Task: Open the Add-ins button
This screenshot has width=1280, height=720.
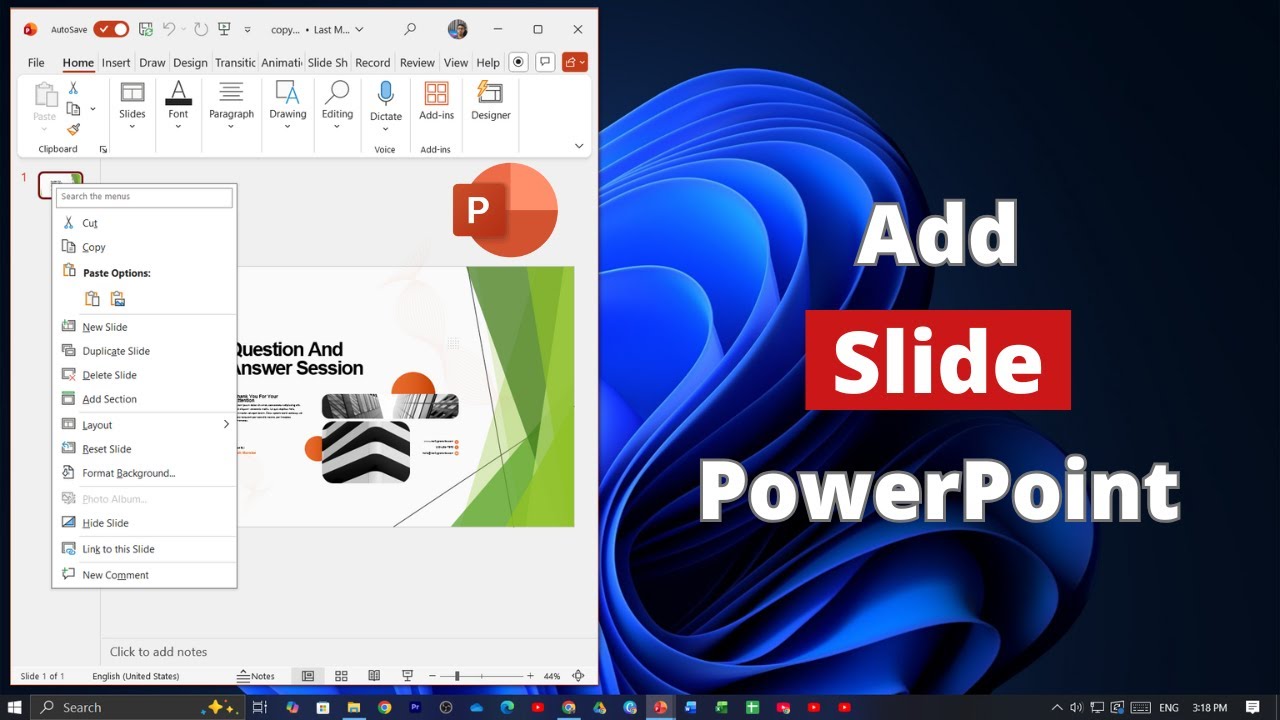Action: 436,101
